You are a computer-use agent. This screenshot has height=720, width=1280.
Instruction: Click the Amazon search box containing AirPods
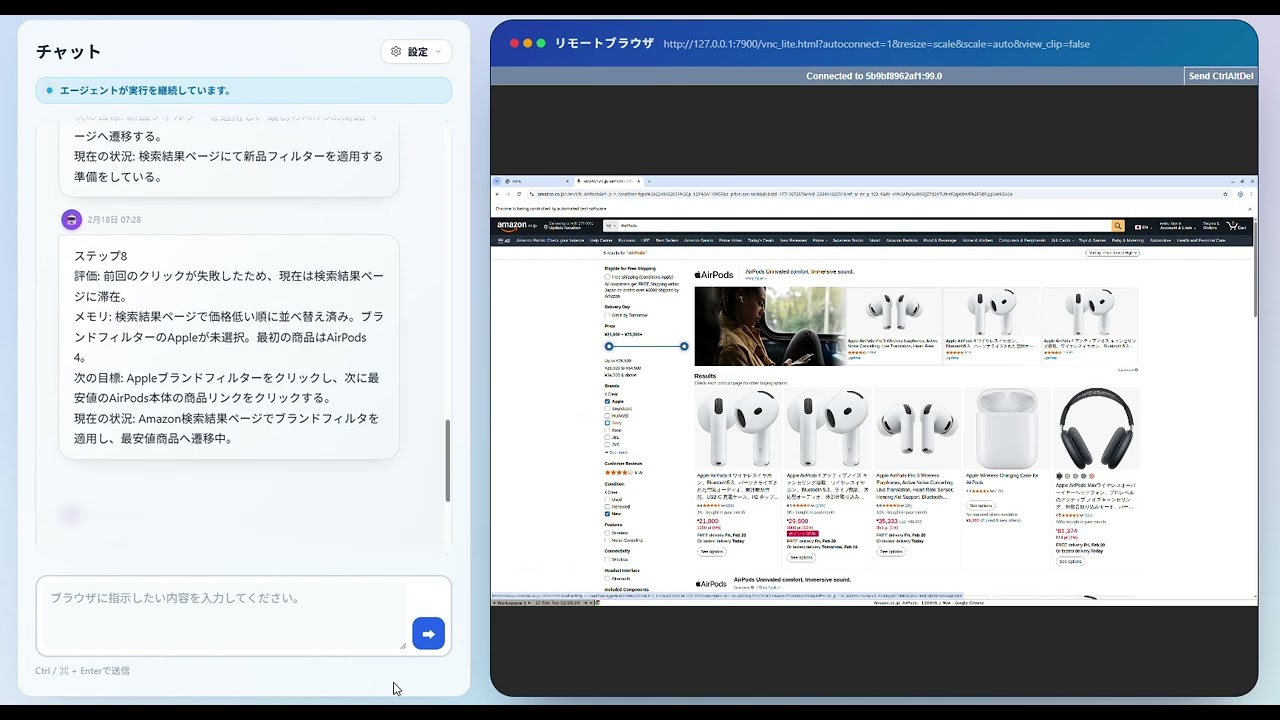tap(864, 226)
